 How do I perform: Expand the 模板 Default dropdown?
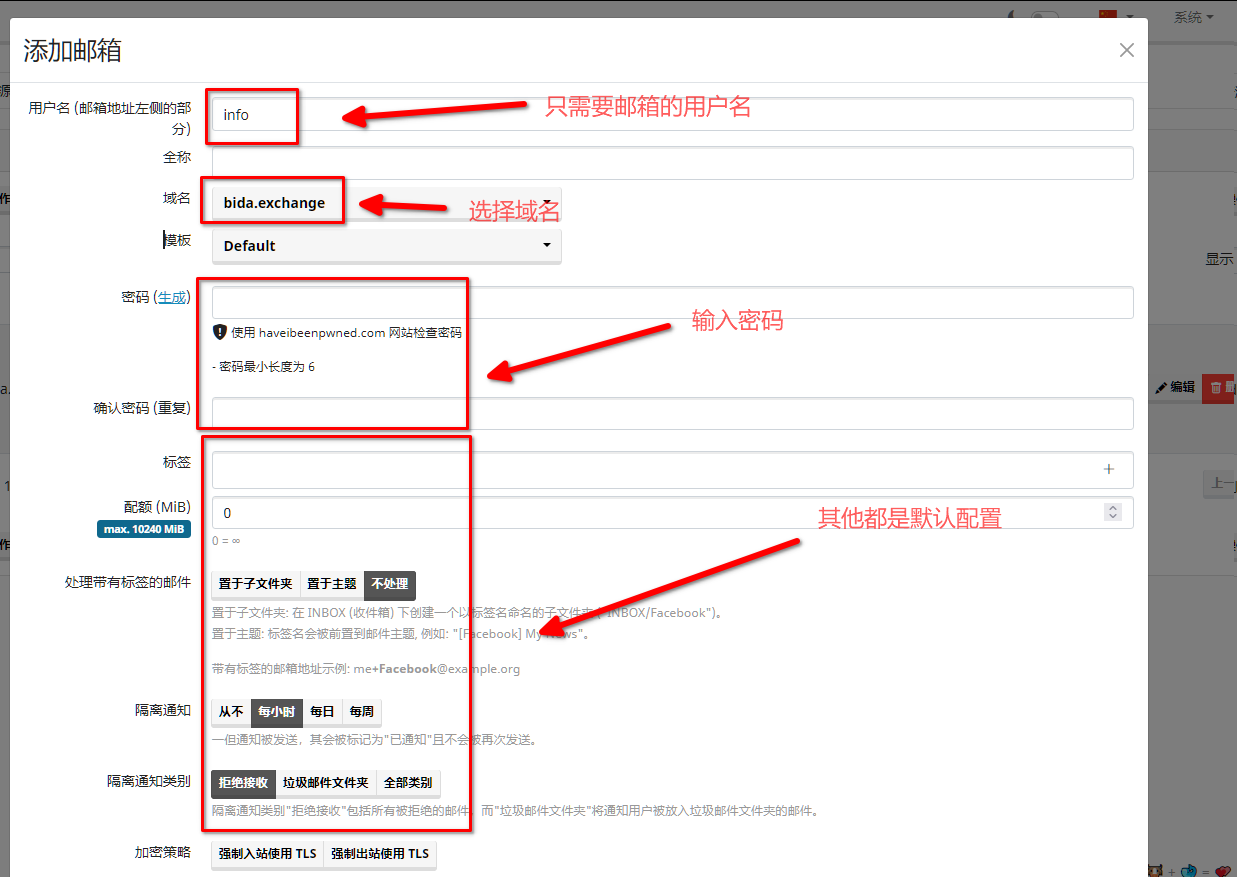pyautogui.click(x=386, y=246)
